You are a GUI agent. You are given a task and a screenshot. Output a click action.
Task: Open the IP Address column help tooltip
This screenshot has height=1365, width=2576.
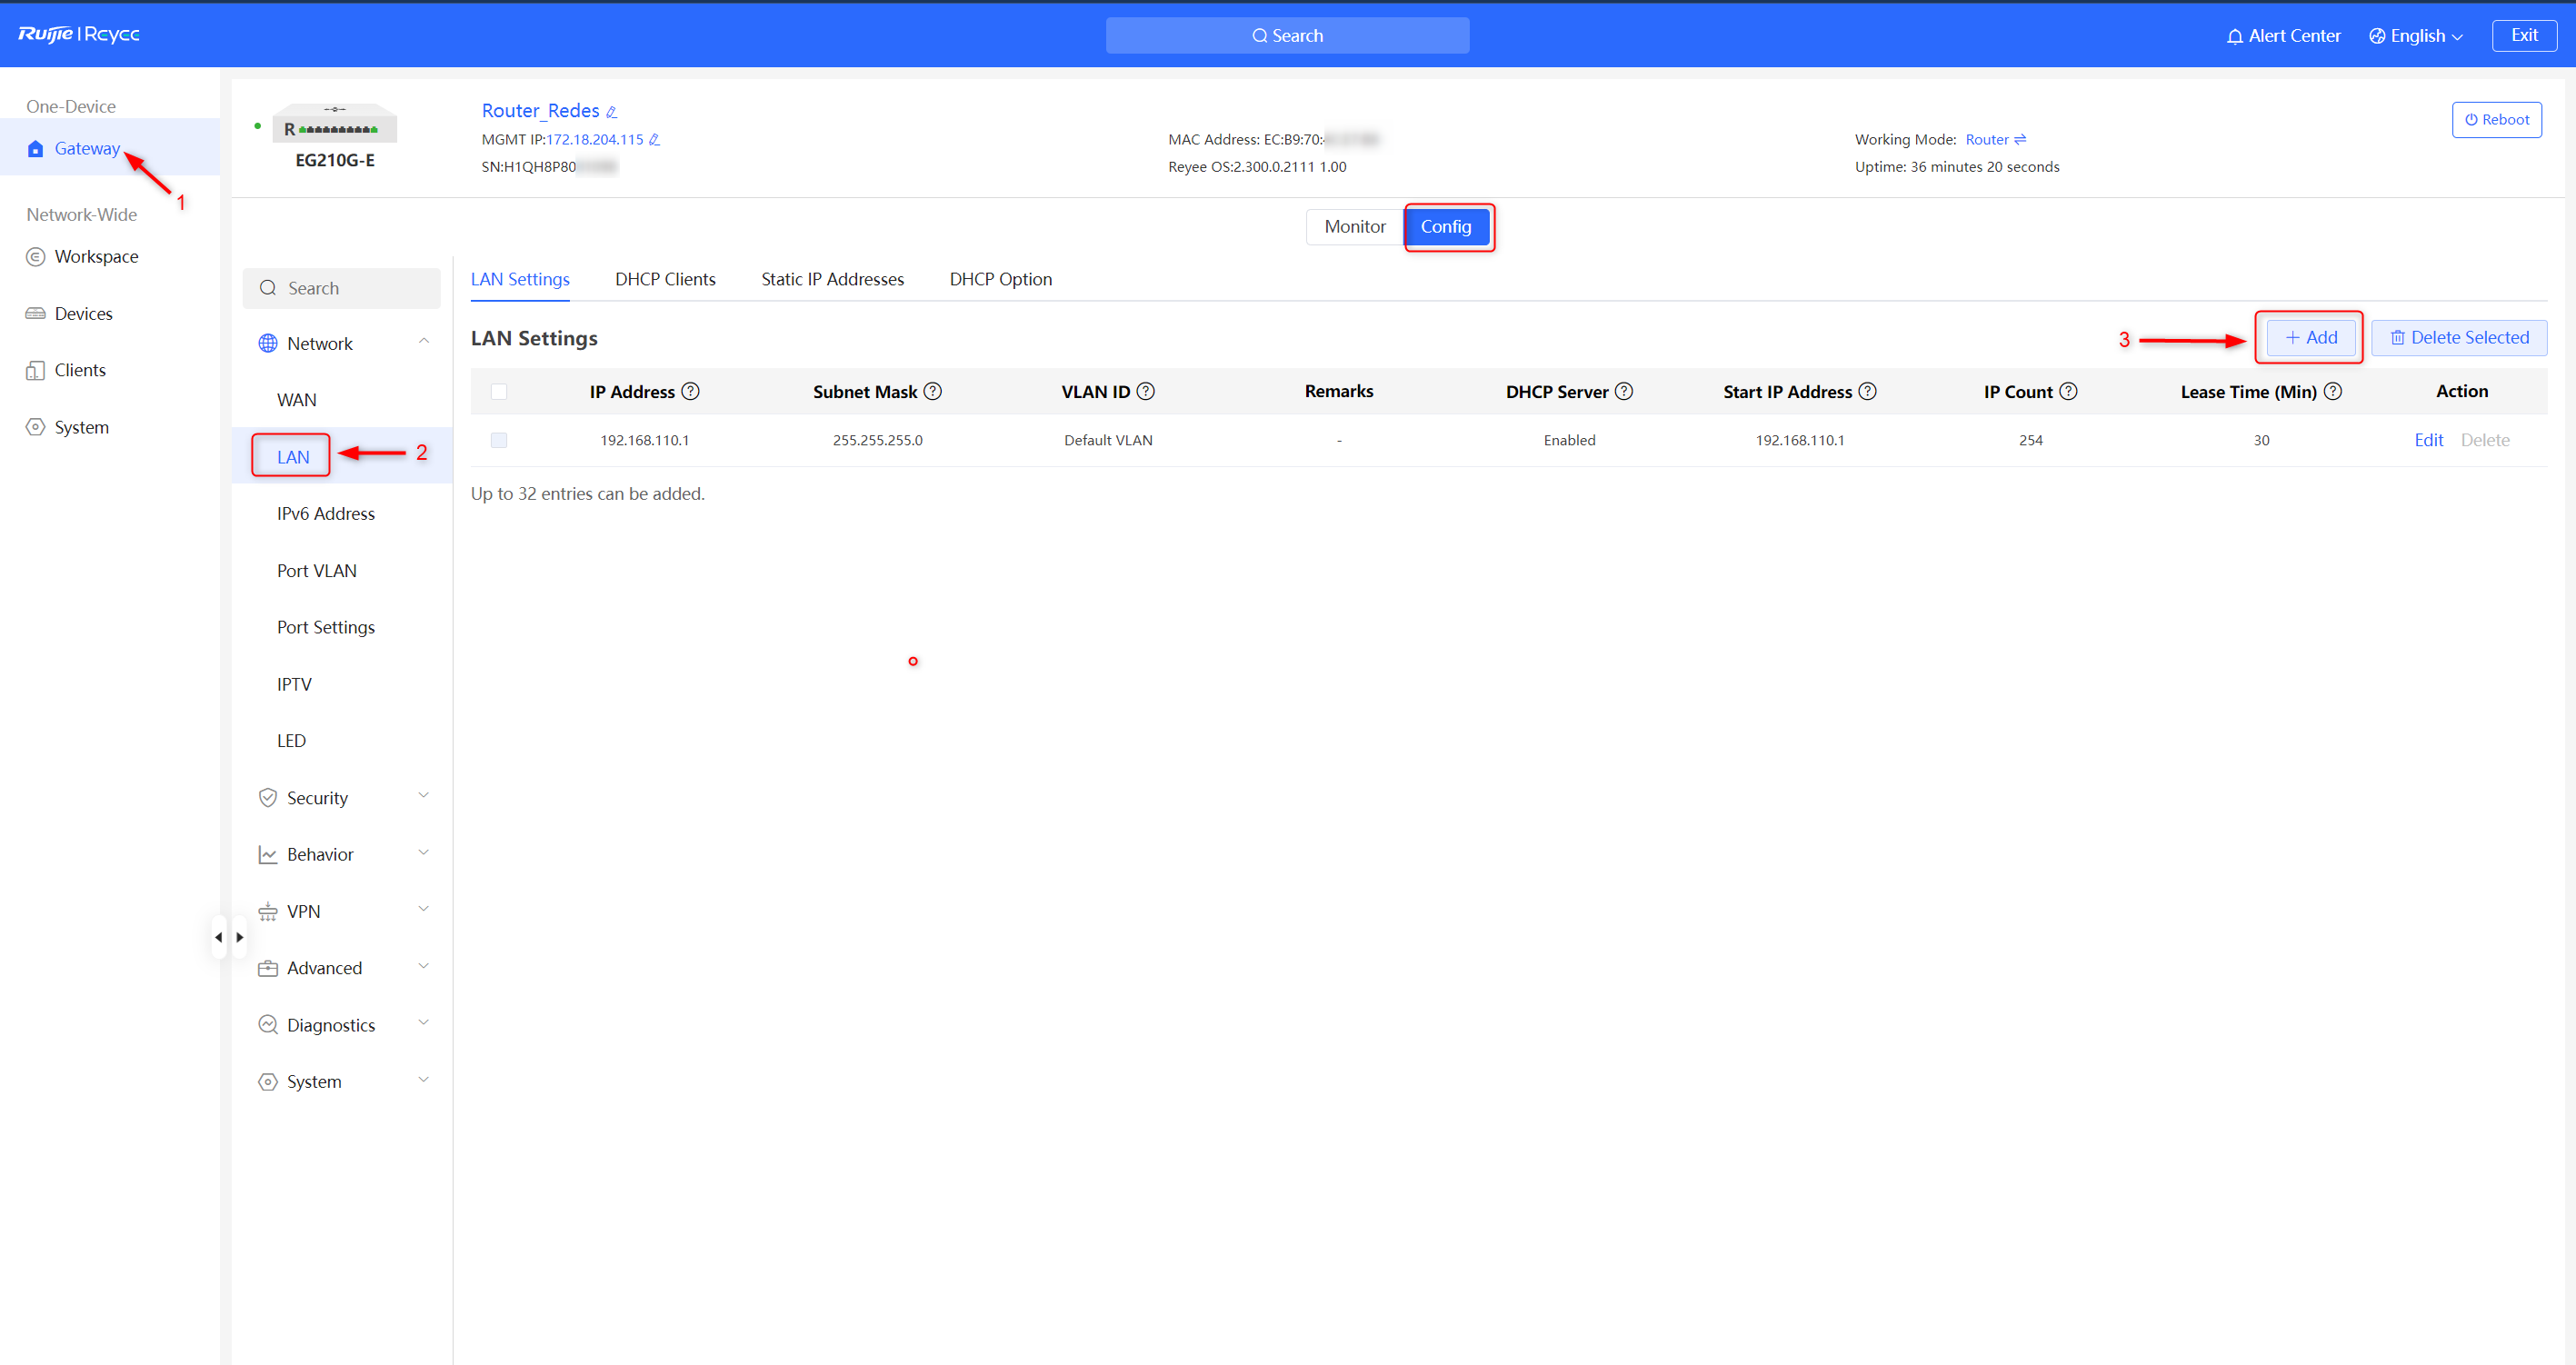tap(691, 391)
